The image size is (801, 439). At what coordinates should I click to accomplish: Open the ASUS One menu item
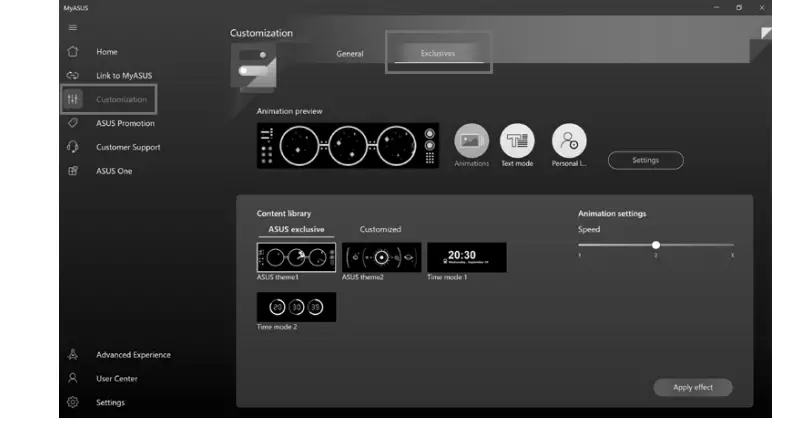coord(114,171)
